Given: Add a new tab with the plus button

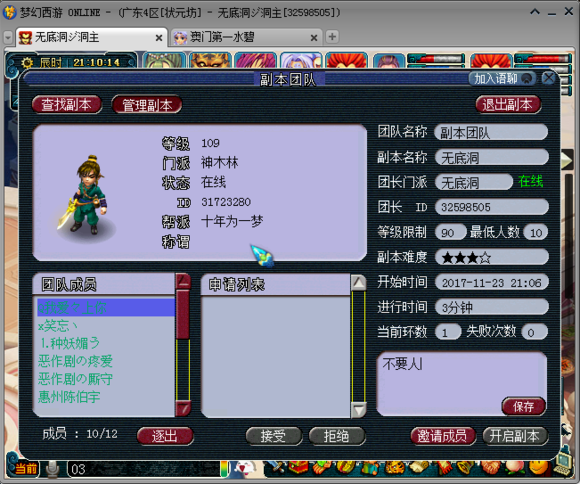Looking at the screenshot, I should tap(332, 37).
